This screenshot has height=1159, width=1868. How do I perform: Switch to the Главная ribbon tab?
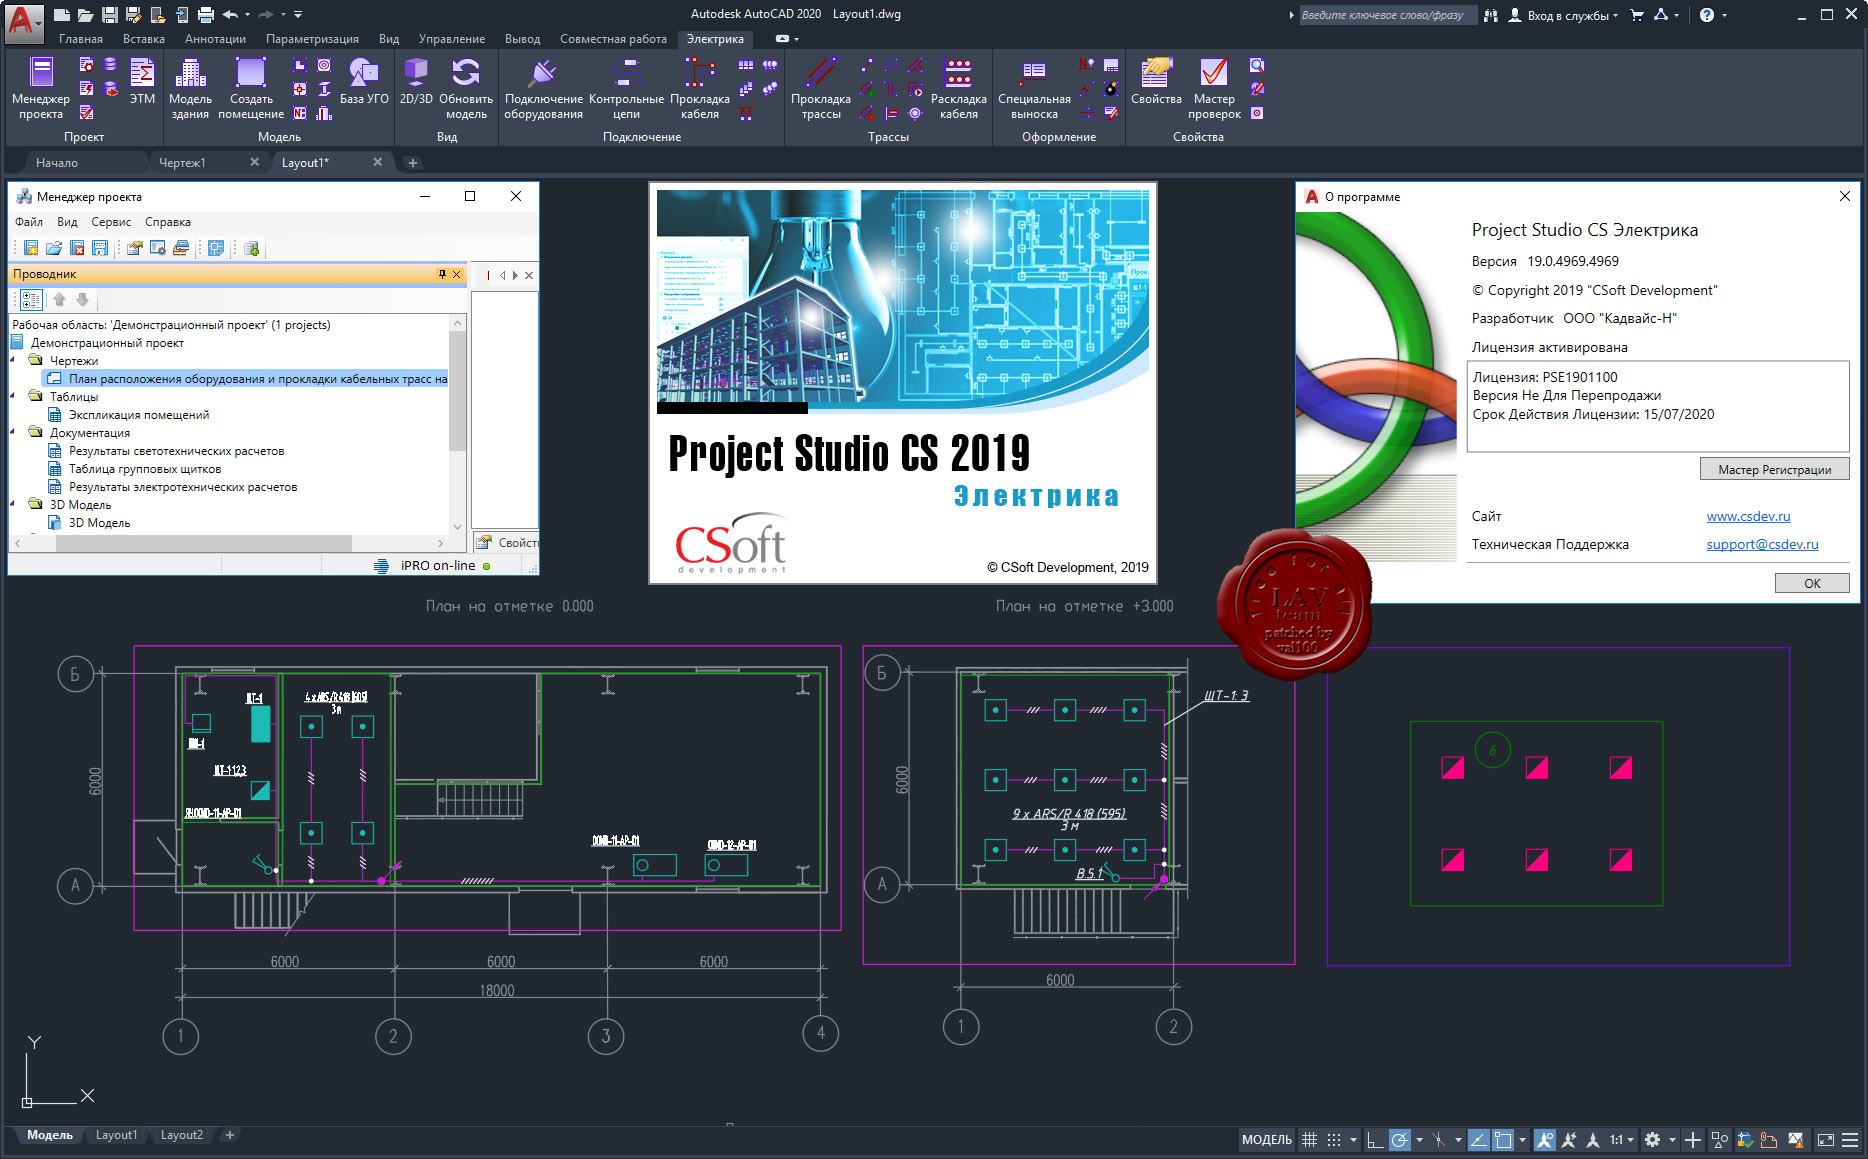[x=81, y=39]
